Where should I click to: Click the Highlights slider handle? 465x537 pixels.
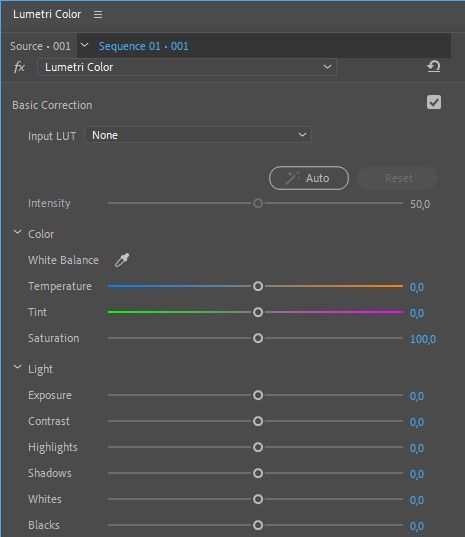[258, 447]
